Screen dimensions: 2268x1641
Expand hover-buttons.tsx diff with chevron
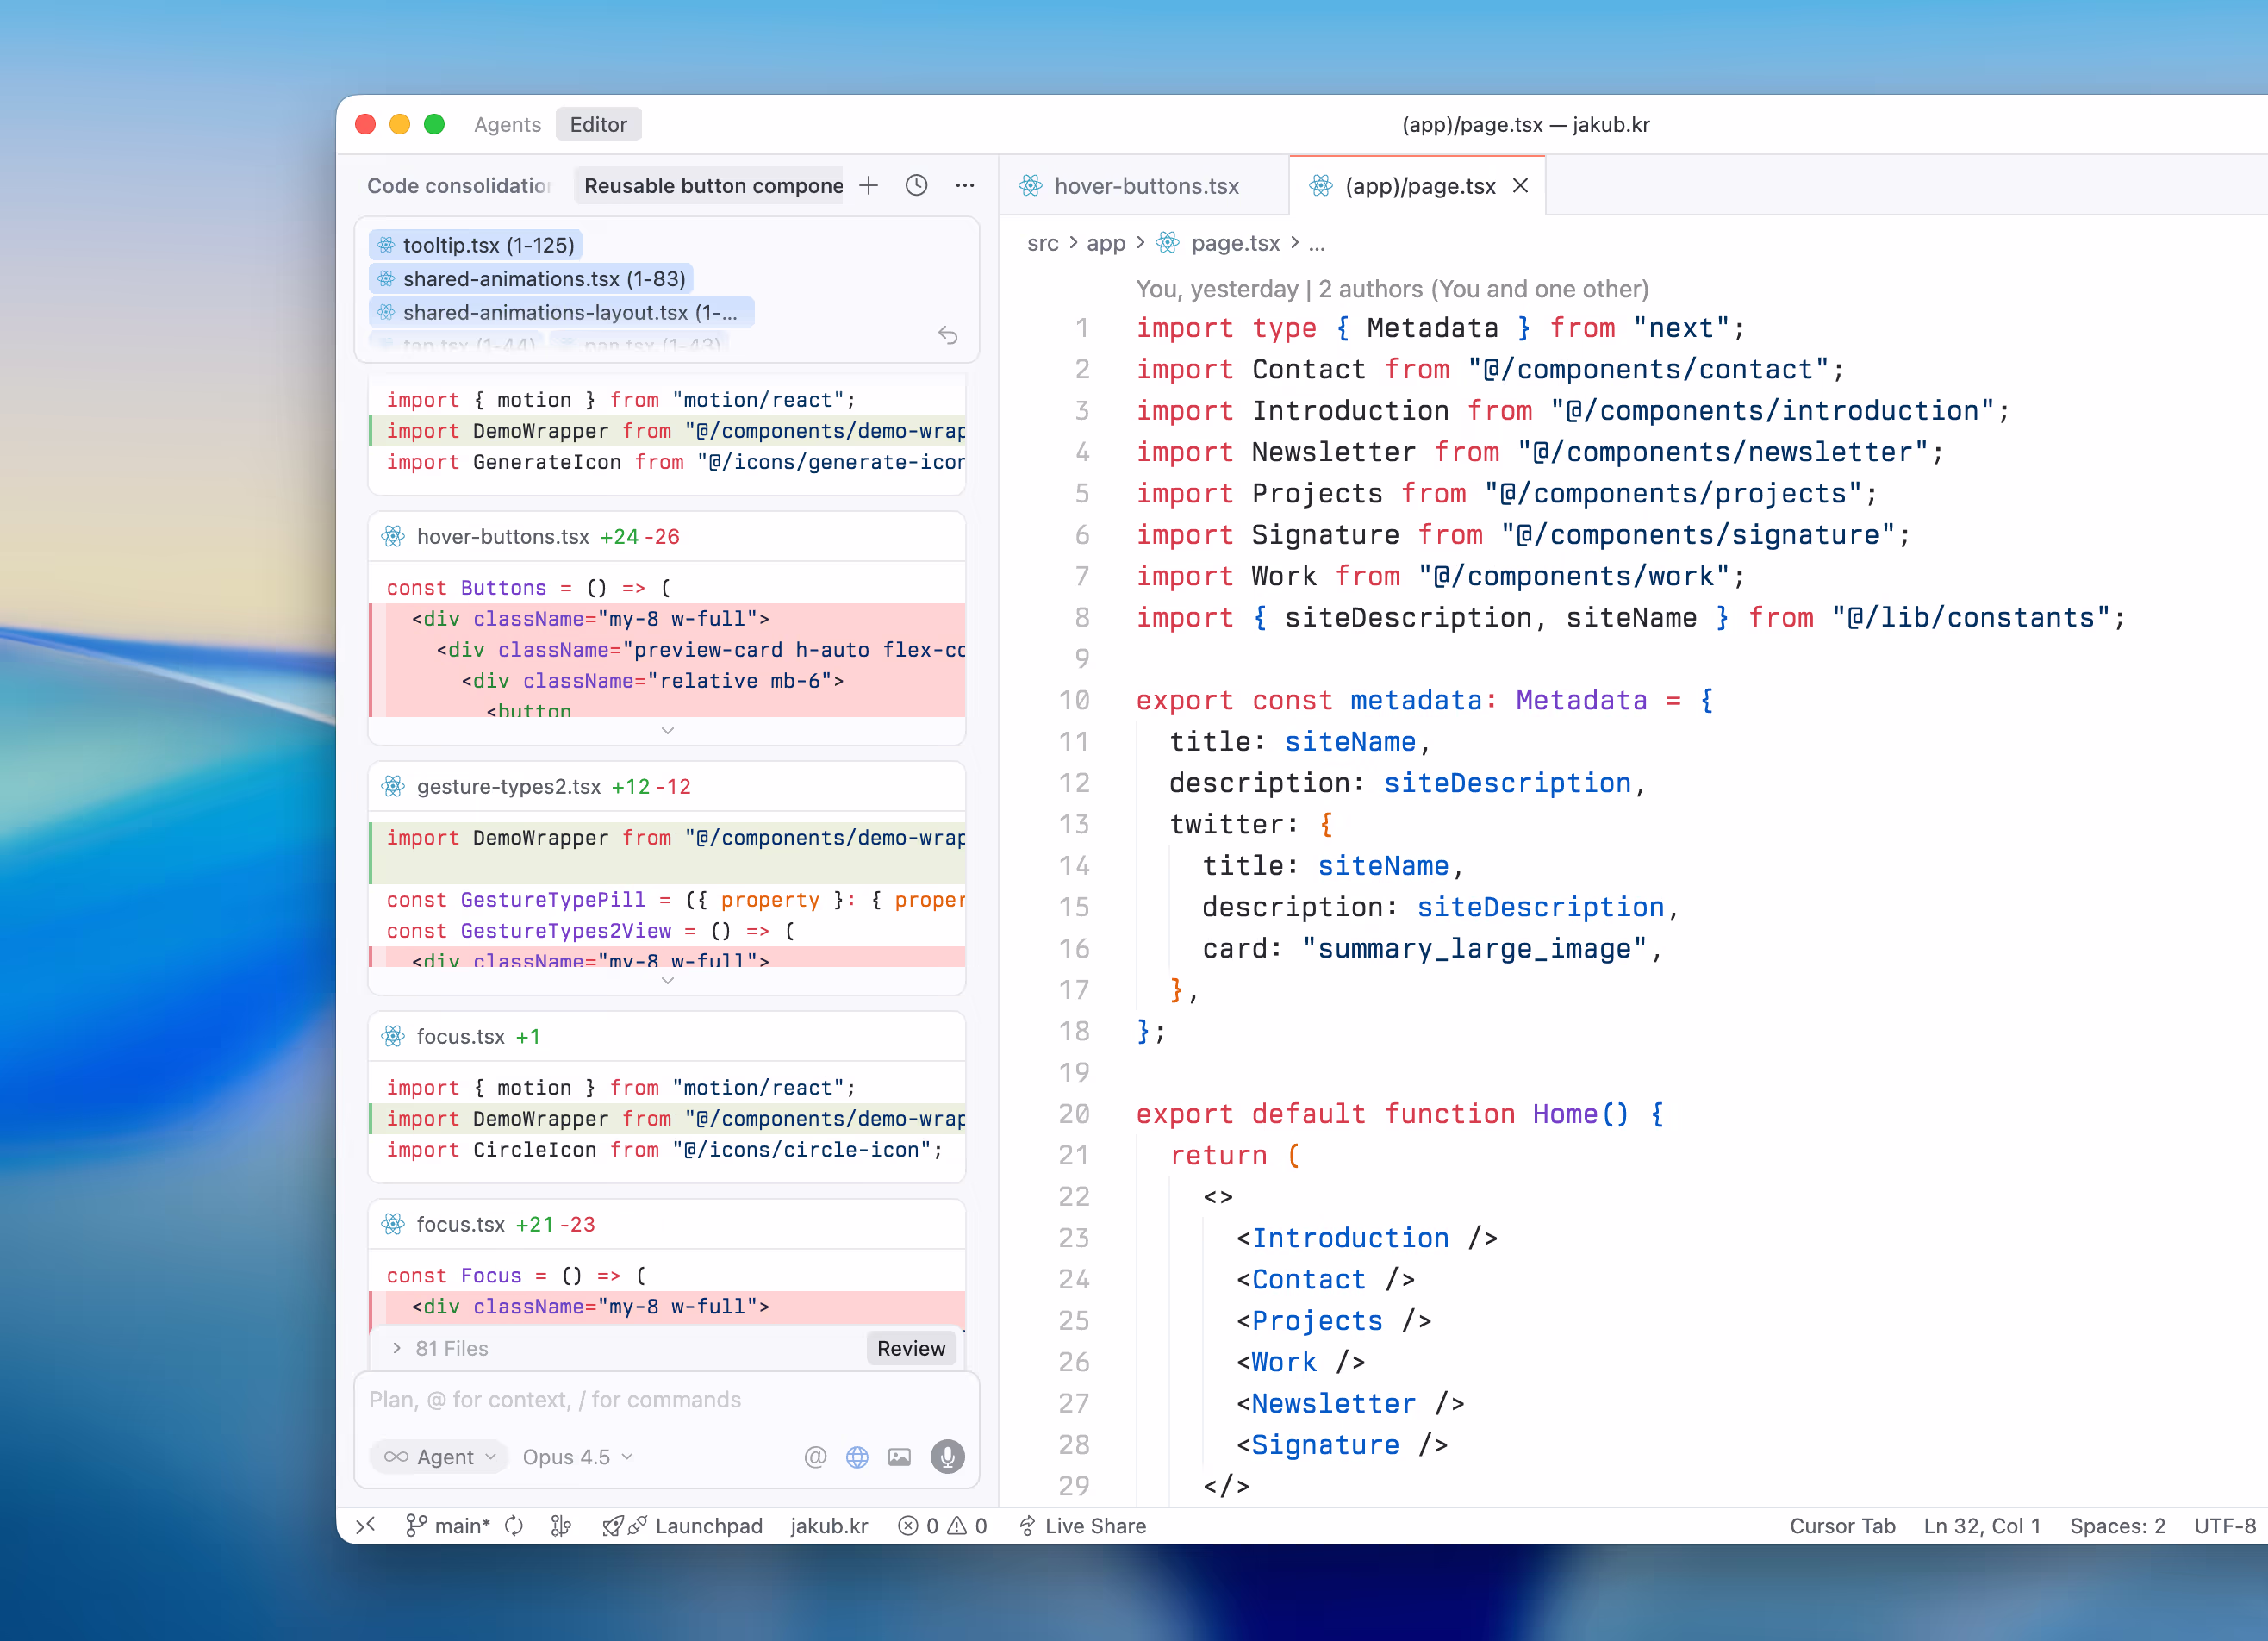(x=667, y=731)
